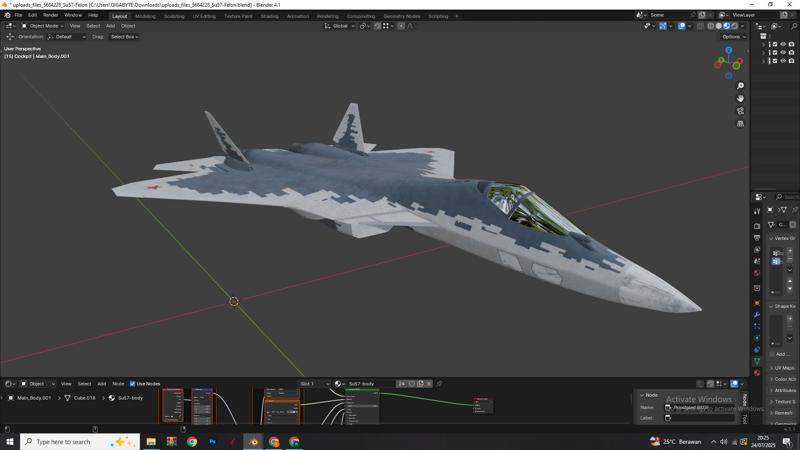
Task: Open the Render menu
Action: coord(50,15)
